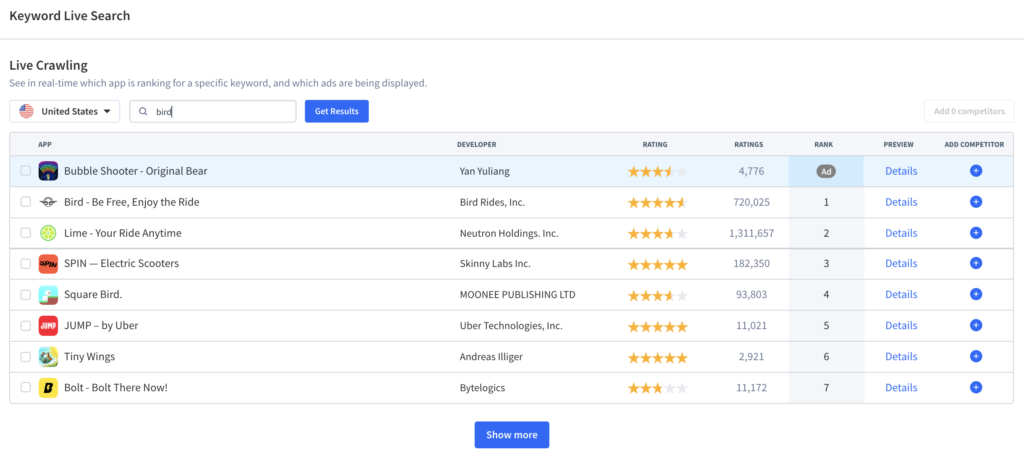Sort by the RATINGS column header
Screen dimensions: 1024x471
(748, 144)
